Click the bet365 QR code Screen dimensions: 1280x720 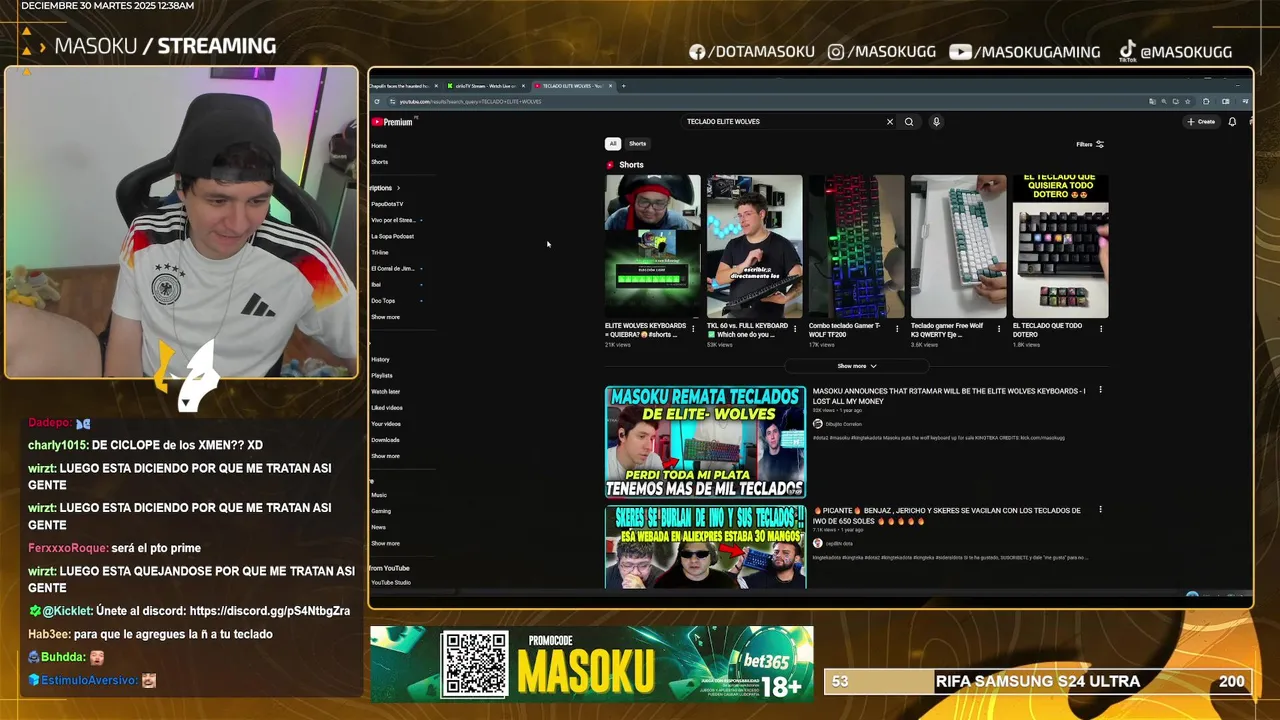(x=474, y=664)
